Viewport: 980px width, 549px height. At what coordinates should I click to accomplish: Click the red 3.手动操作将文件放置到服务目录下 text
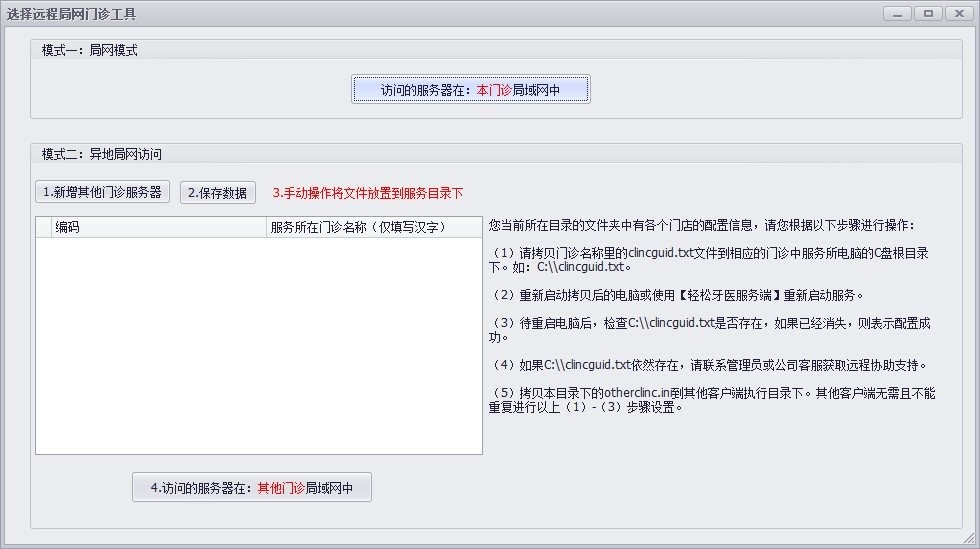[x=368, y=193]
